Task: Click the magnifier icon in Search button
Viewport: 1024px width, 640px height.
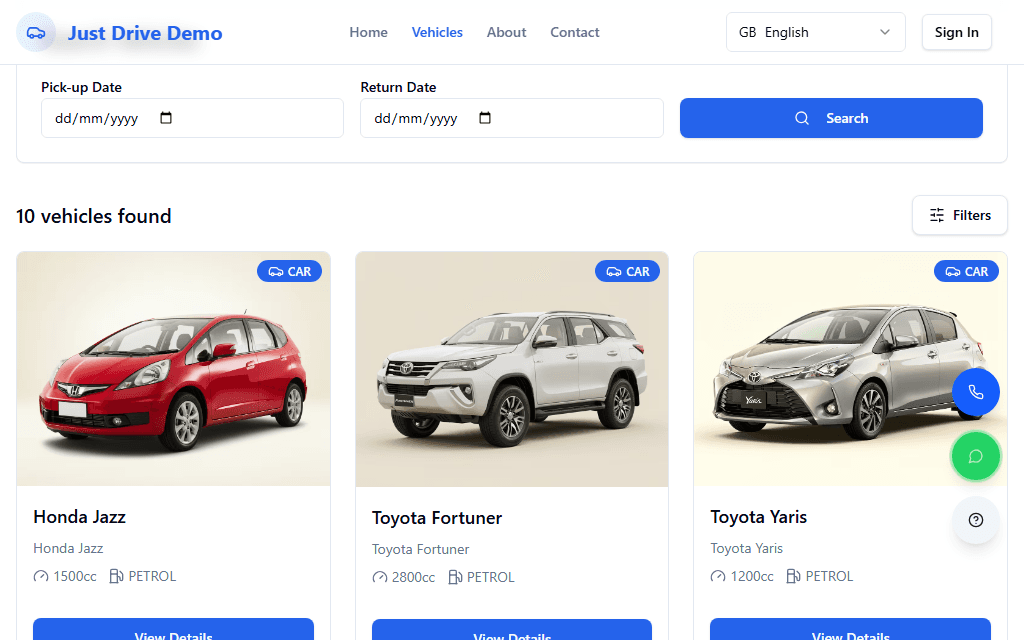Action: click(x=802, y=118)
